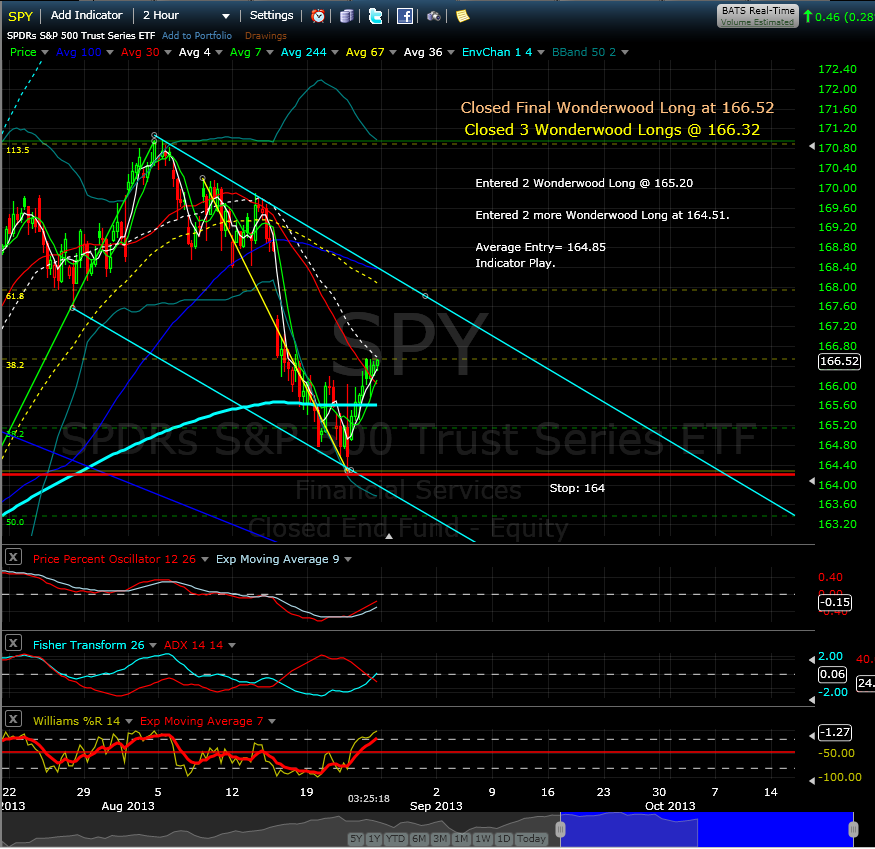Set range to 3M

pos(440,838)
